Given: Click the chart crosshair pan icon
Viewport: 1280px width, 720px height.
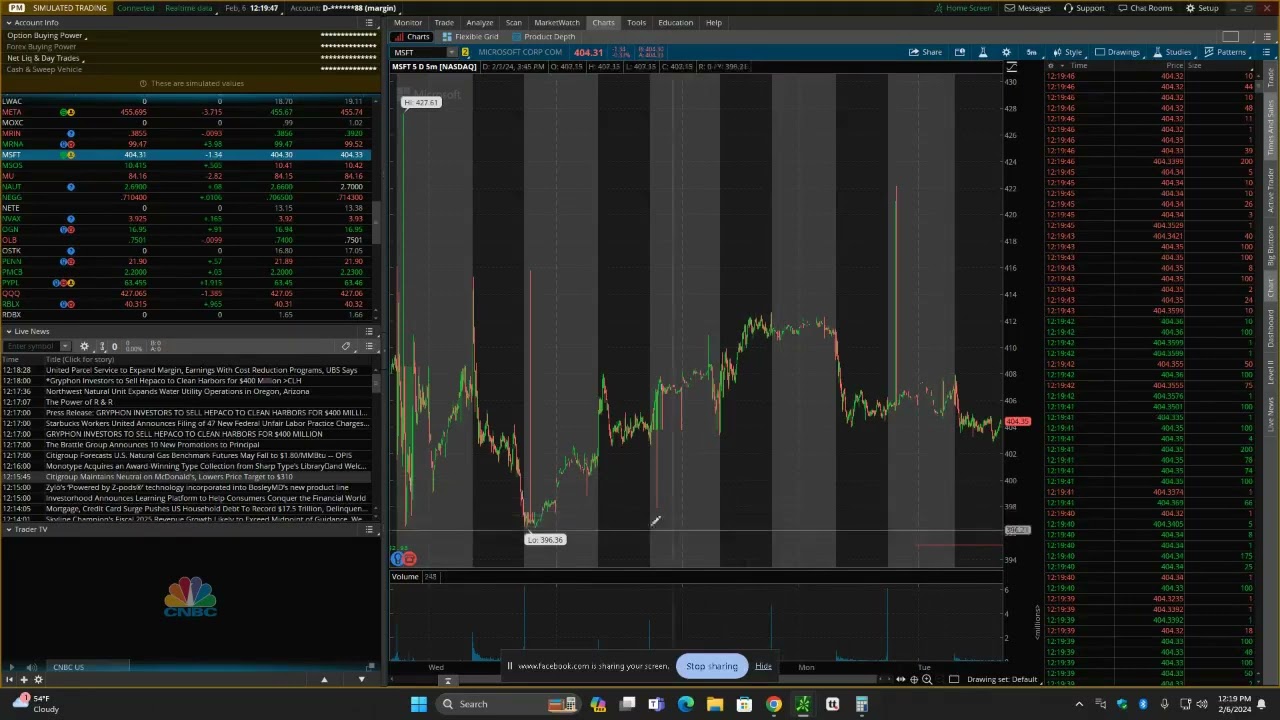Looking at the screenshot, I should [x=913, y=680].
